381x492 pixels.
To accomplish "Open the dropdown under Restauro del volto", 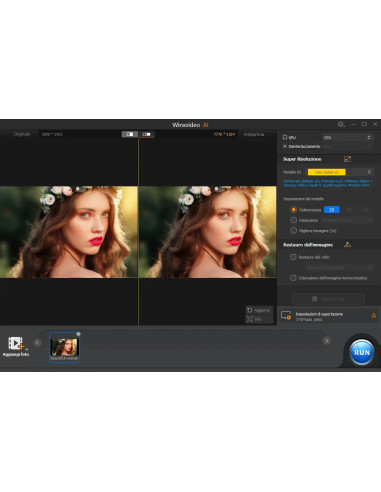I will click(x=338, y=267).
